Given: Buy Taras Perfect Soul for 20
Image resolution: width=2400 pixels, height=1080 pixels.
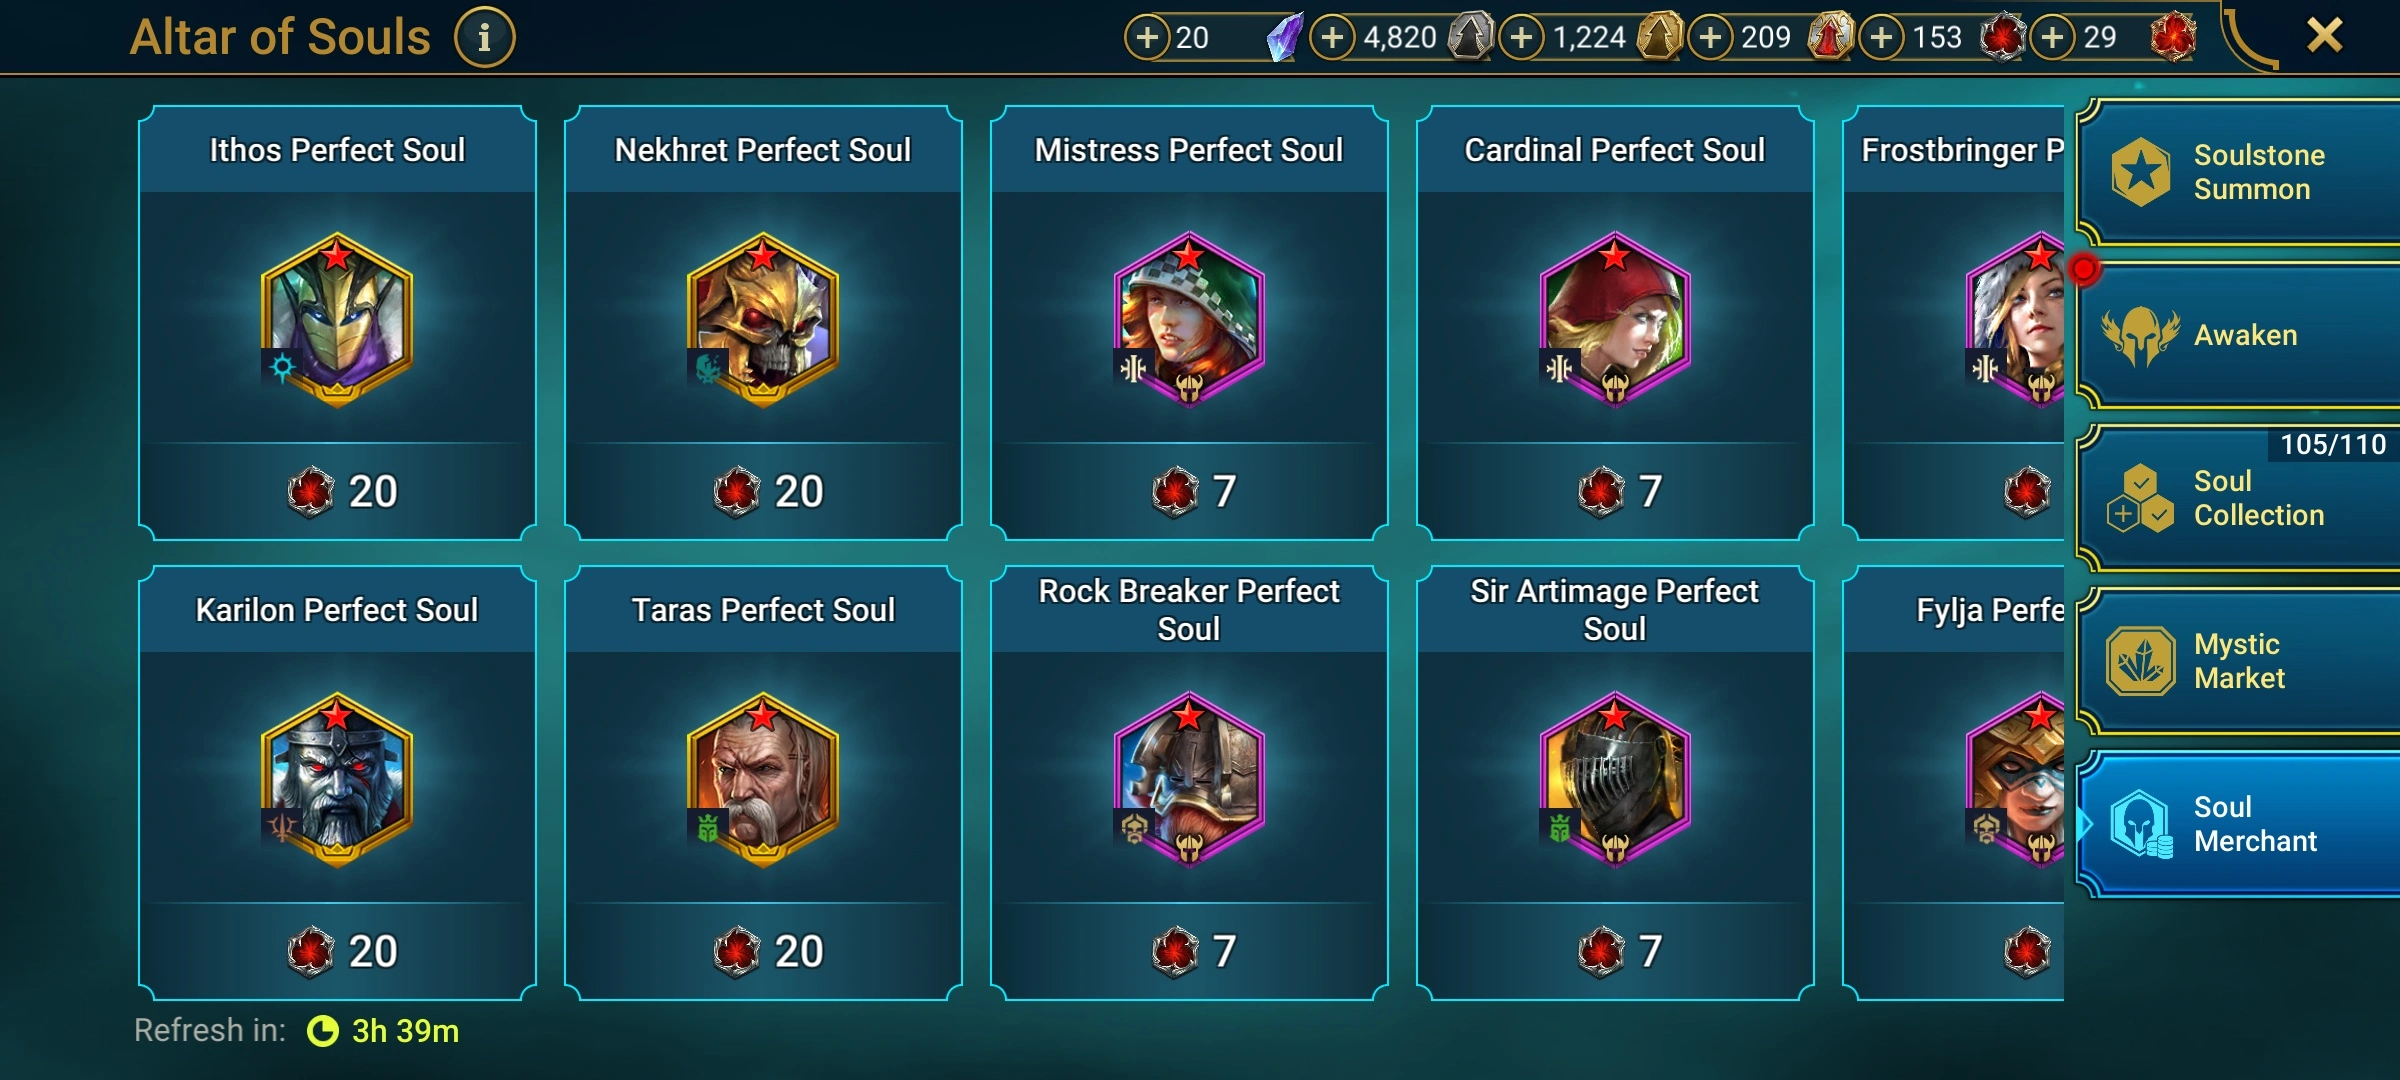Looking at the screenshot, I should [x=764, y=951].
